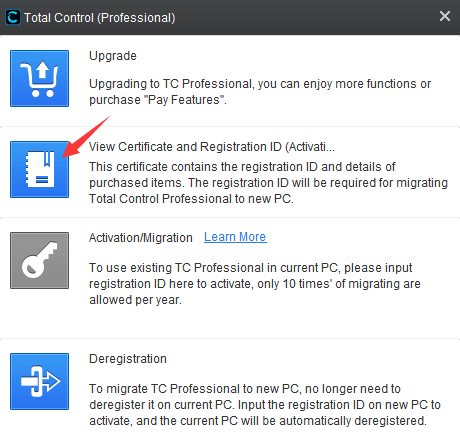460x448 pixels.
Task: Select the Deregistration arrow icon
Action: click(39, 381)
